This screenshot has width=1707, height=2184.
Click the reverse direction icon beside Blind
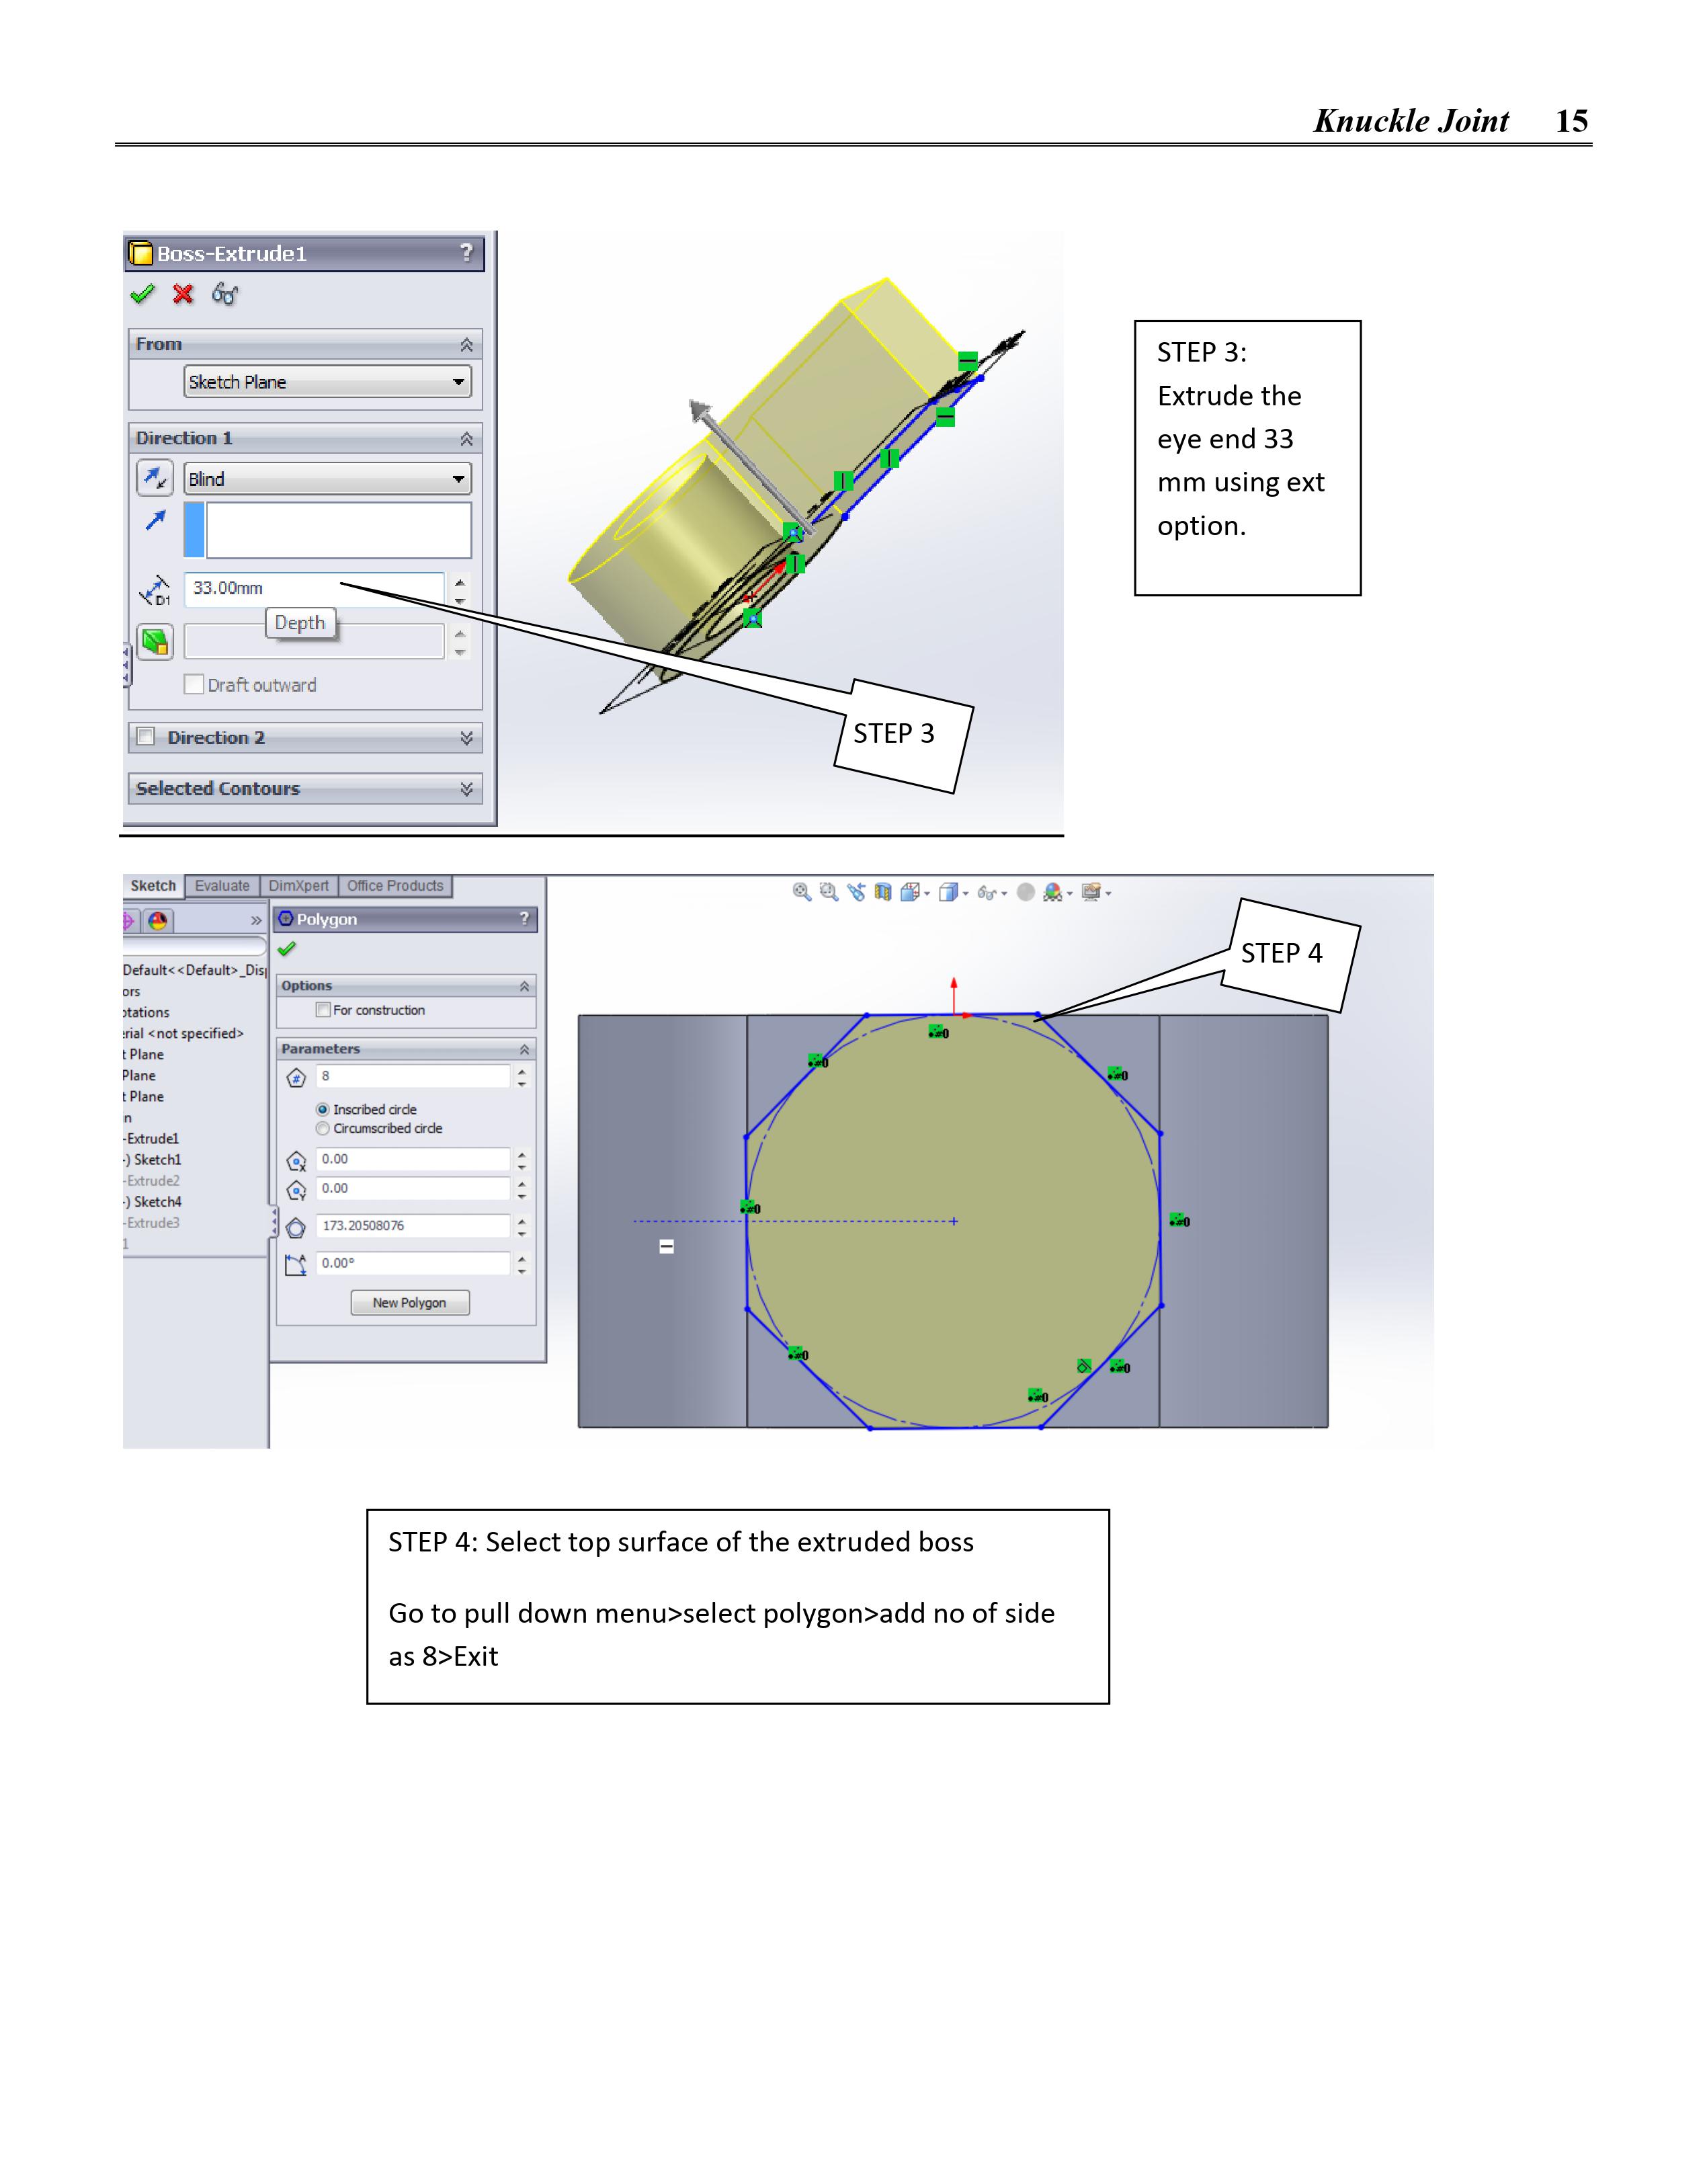[x=155, y=478]
